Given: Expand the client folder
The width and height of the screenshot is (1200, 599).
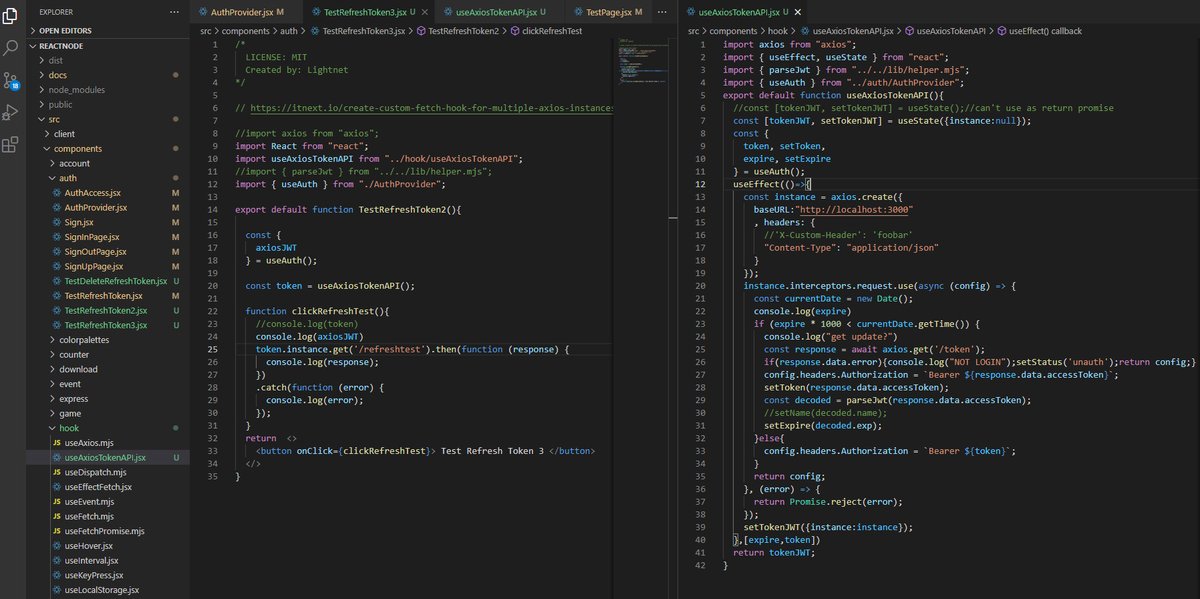Looking at the screenshot, I should coord(108,133).
